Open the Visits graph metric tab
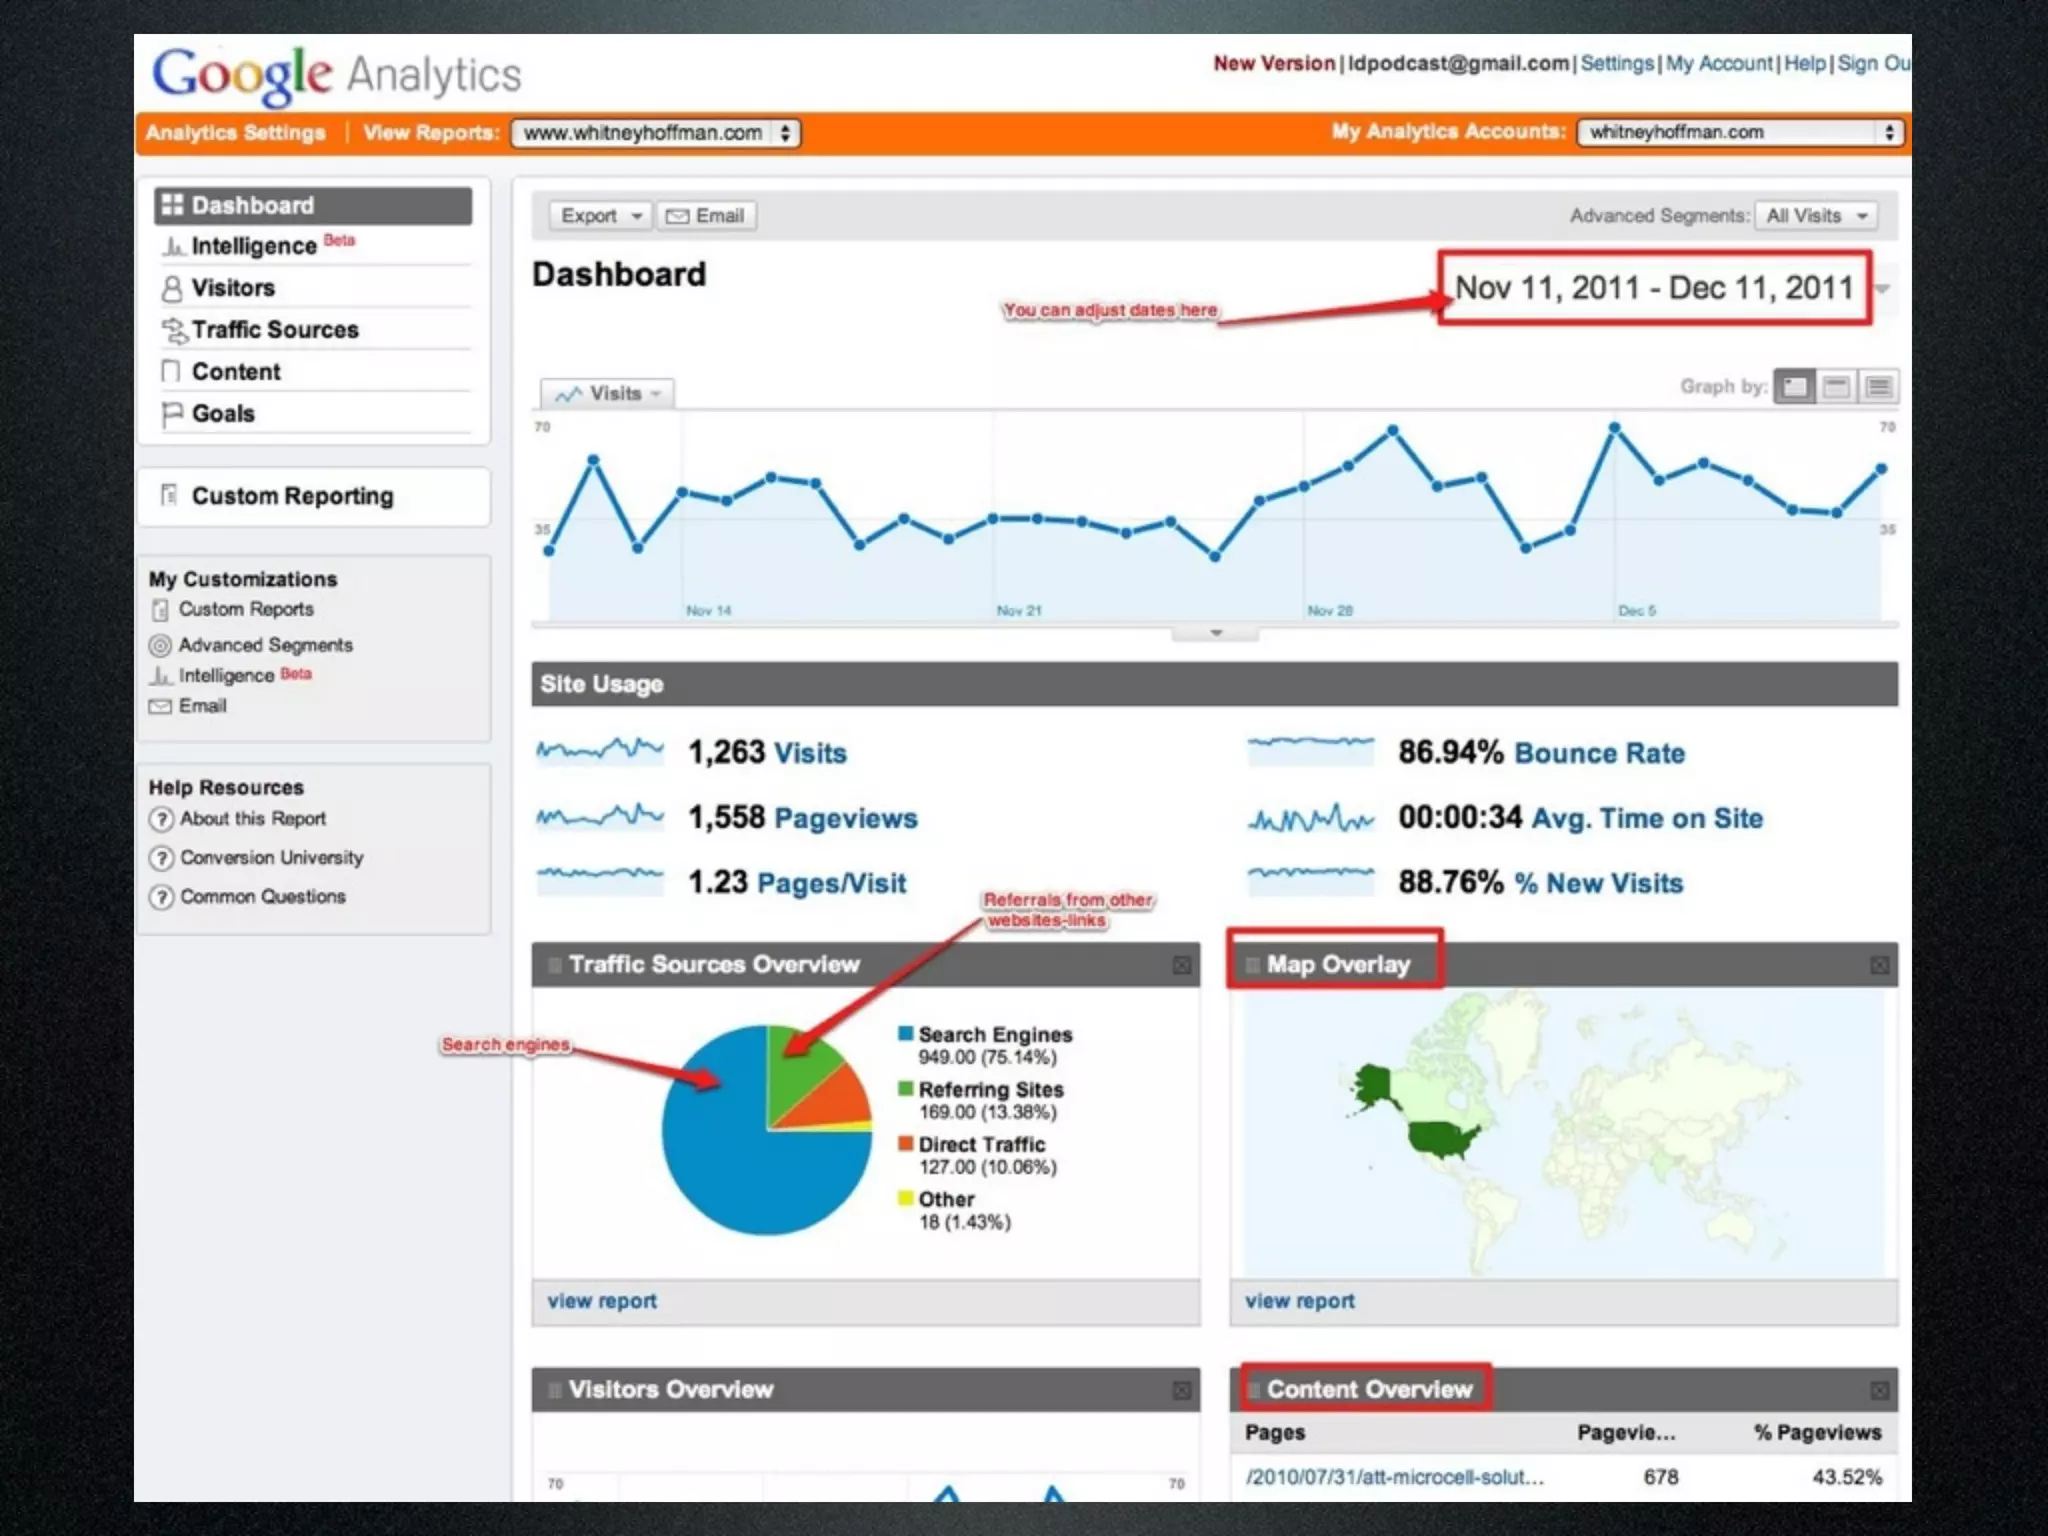 [x=608, y=394]
